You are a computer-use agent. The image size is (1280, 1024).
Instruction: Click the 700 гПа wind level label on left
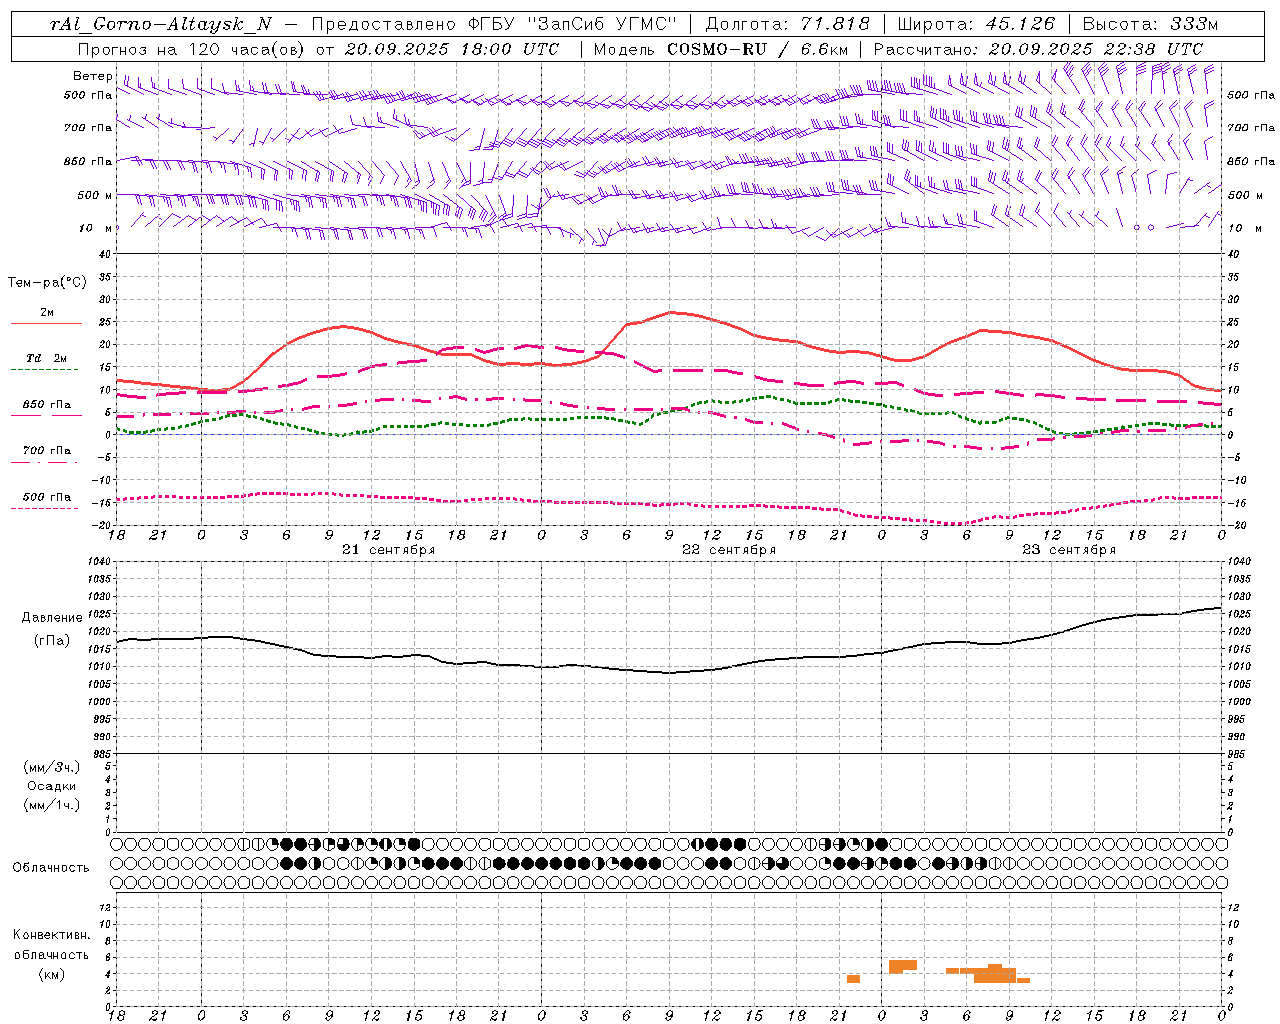point(88,128)
